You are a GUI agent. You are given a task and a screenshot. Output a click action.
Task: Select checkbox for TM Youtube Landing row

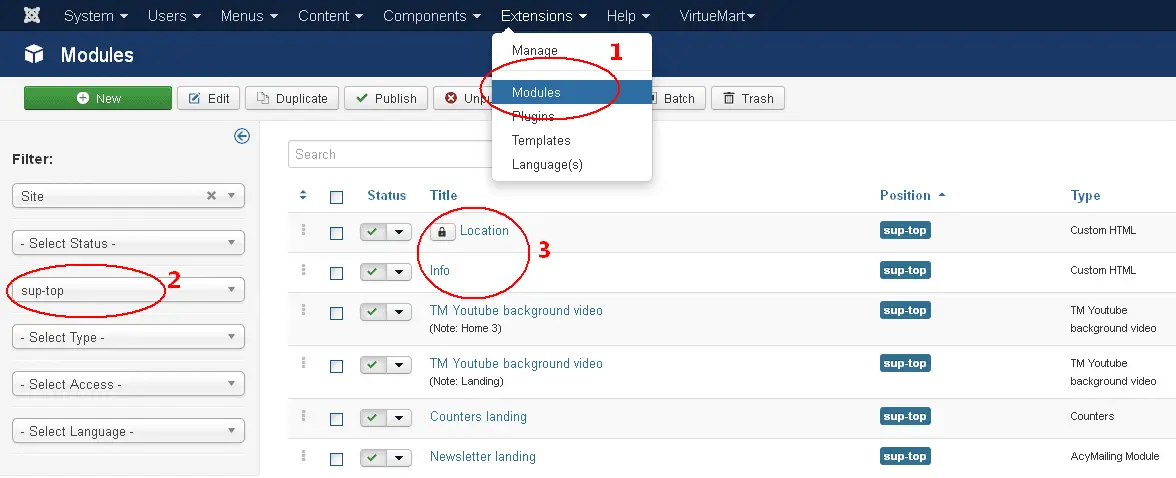click(x=337, y=366)
